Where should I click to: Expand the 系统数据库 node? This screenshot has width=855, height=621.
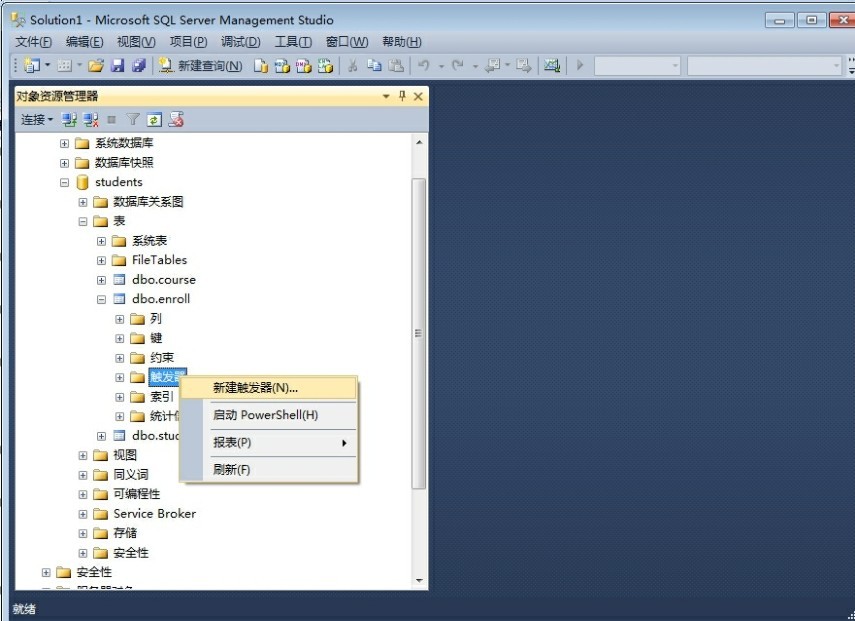pyautogui.click(x=64, y=143)
